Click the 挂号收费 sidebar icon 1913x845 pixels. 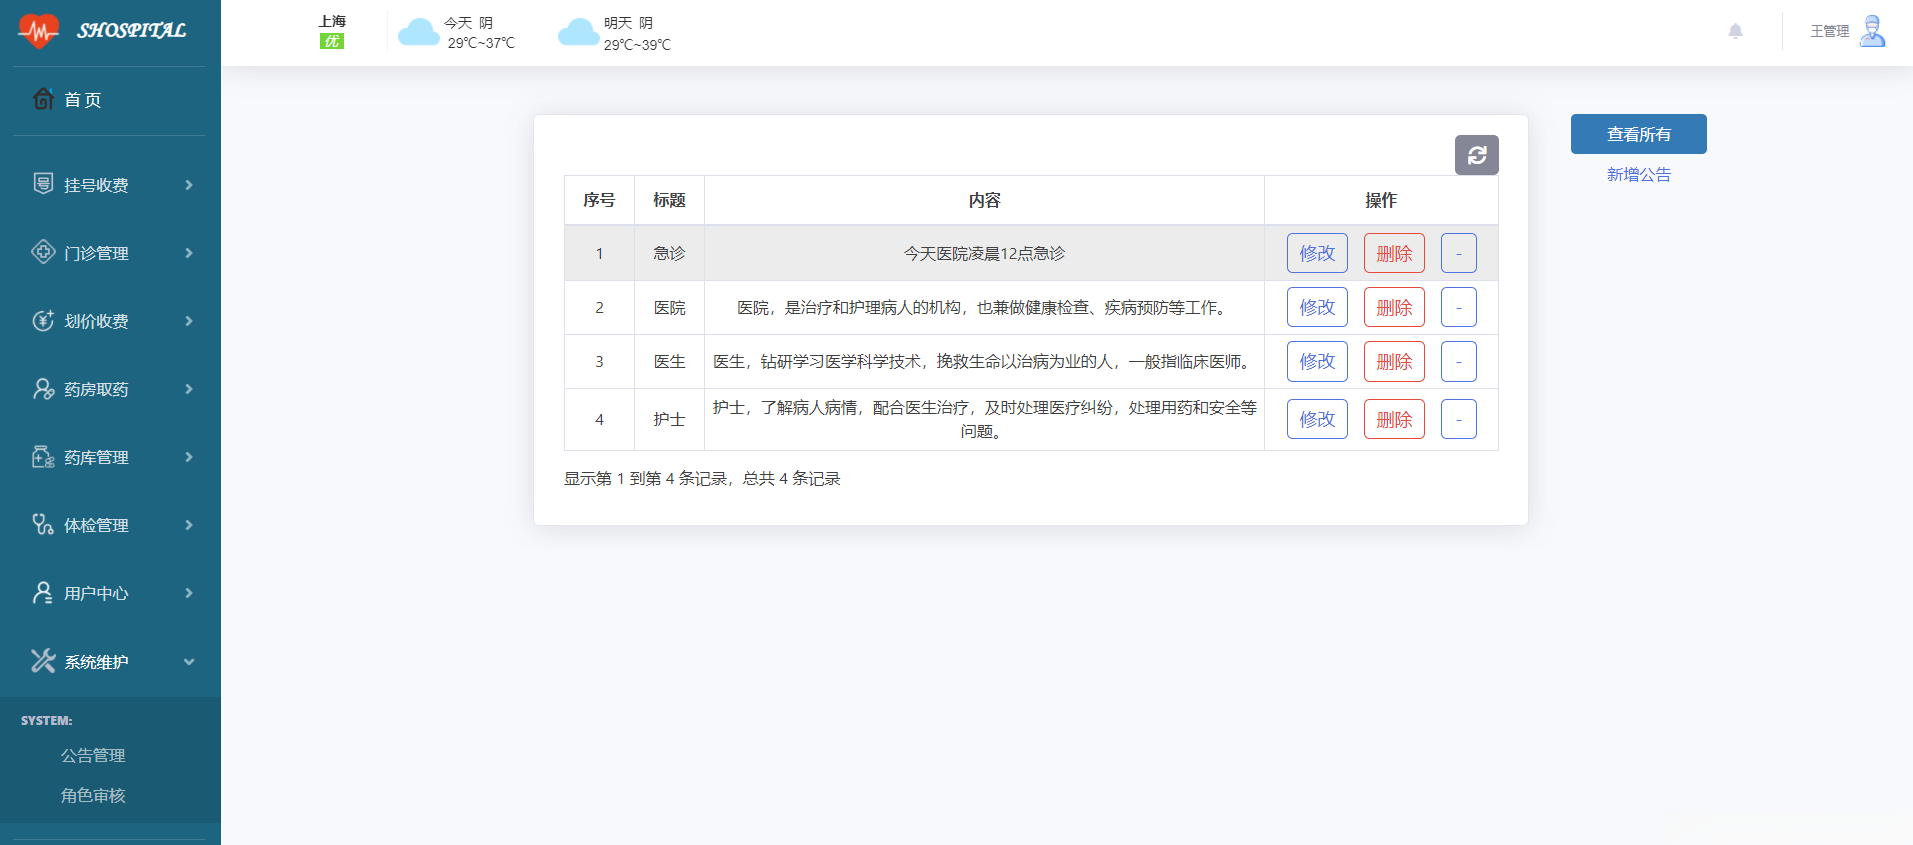(43, 184)
